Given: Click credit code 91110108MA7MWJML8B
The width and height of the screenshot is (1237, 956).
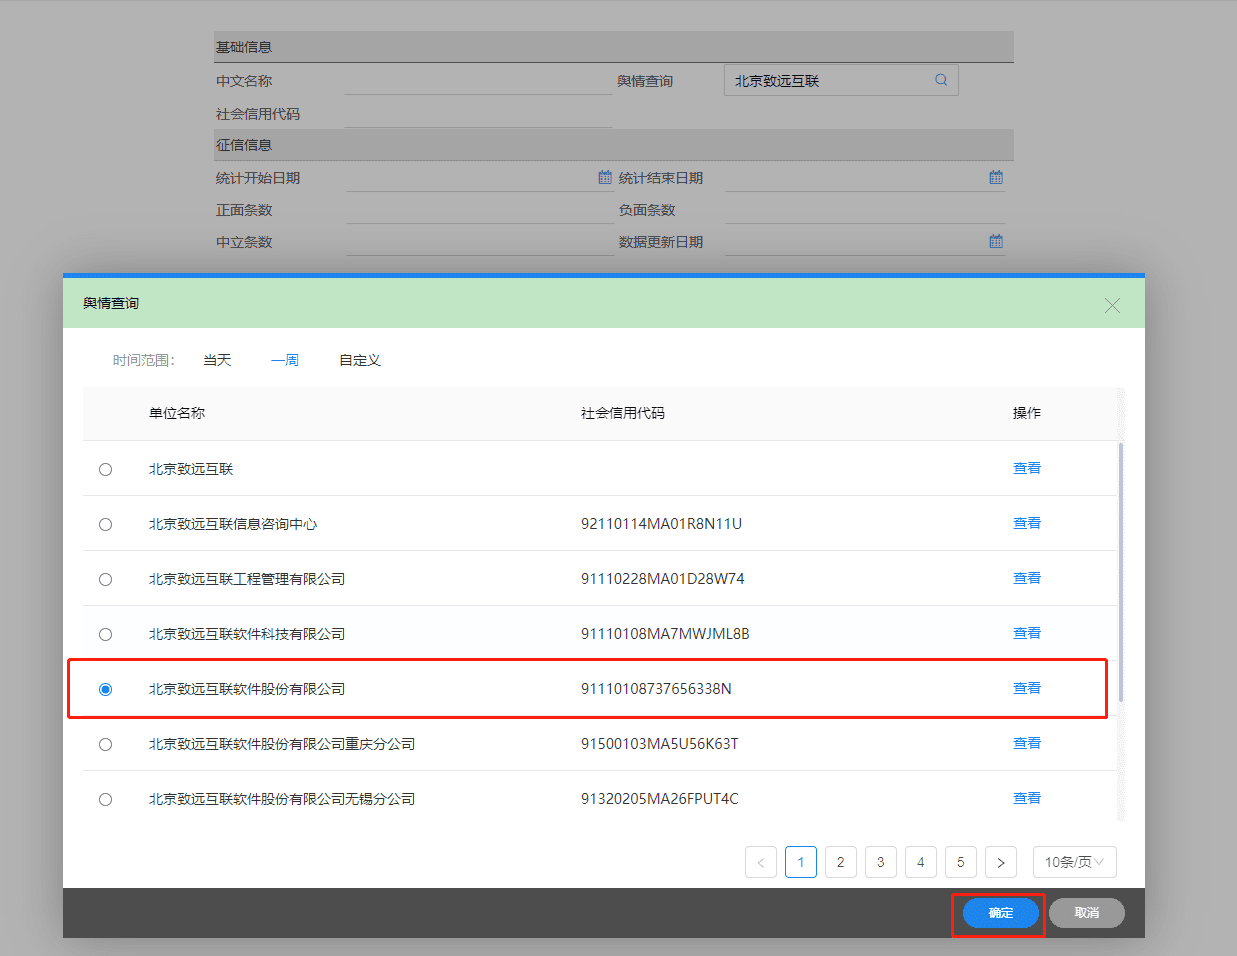Looking at the screenshot, I should coord(665,634).
